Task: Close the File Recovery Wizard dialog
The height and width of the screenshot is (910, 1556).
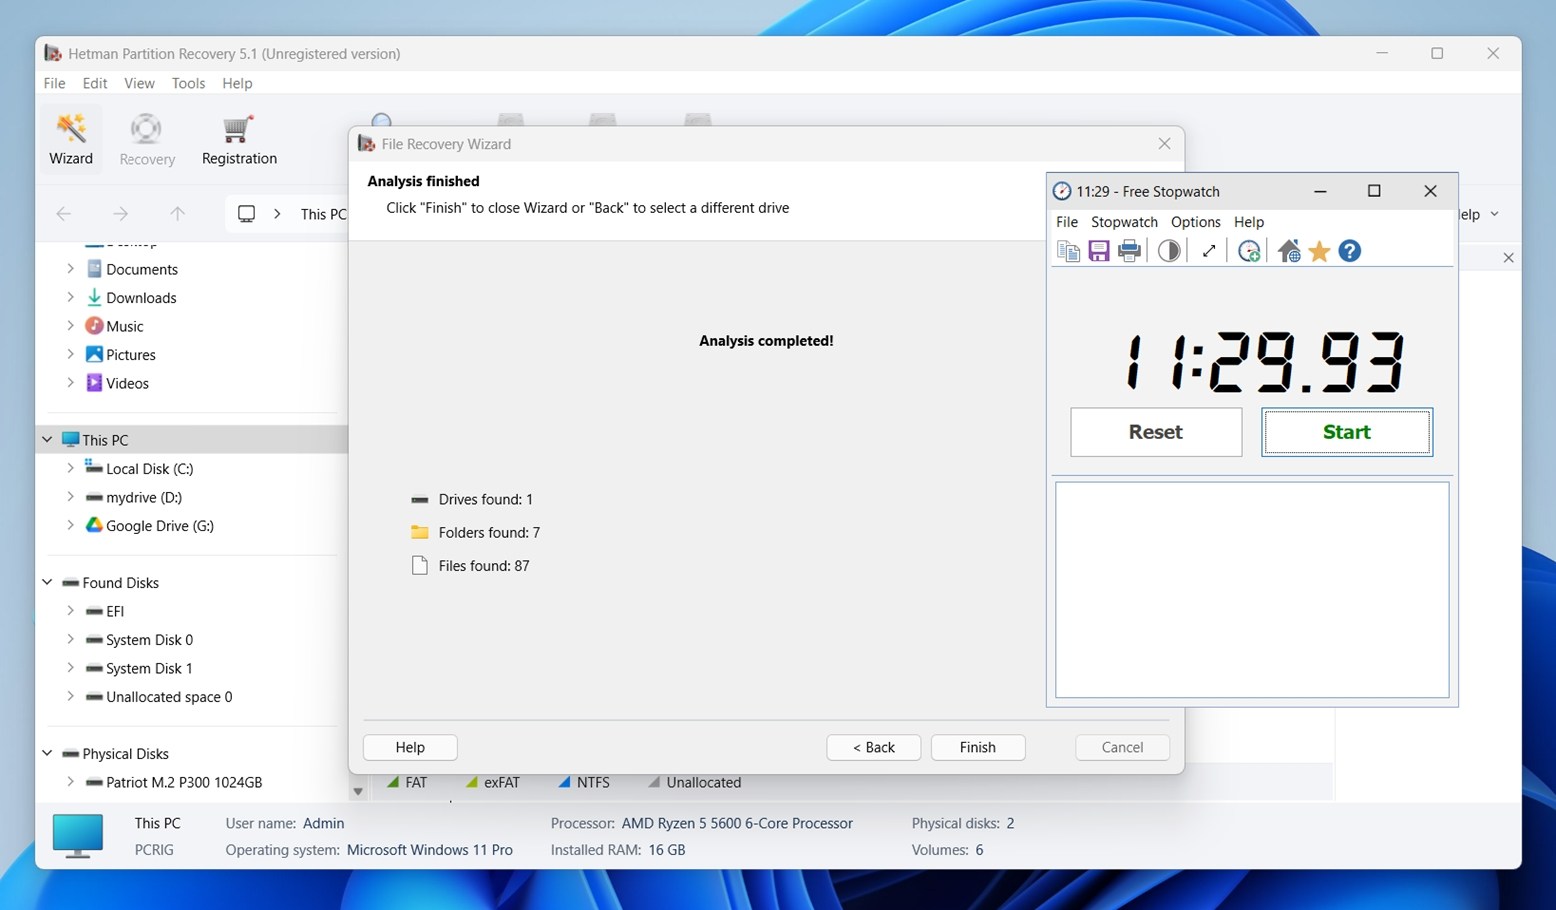Action: click(1164, 144)
